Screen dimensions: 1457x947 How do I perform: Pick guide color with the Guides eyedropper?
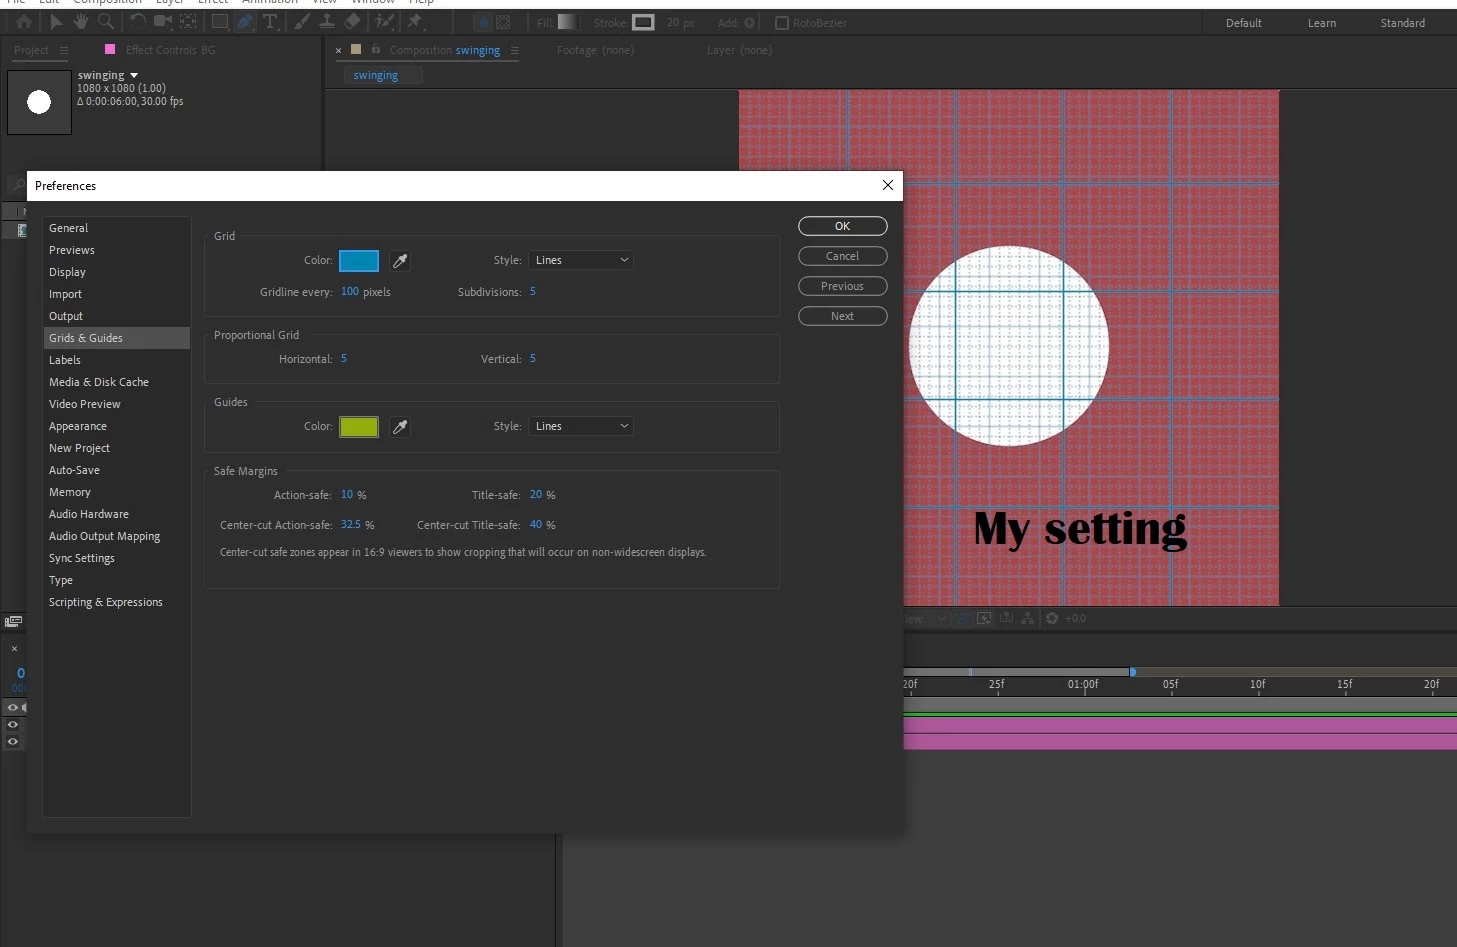(400, 427)
